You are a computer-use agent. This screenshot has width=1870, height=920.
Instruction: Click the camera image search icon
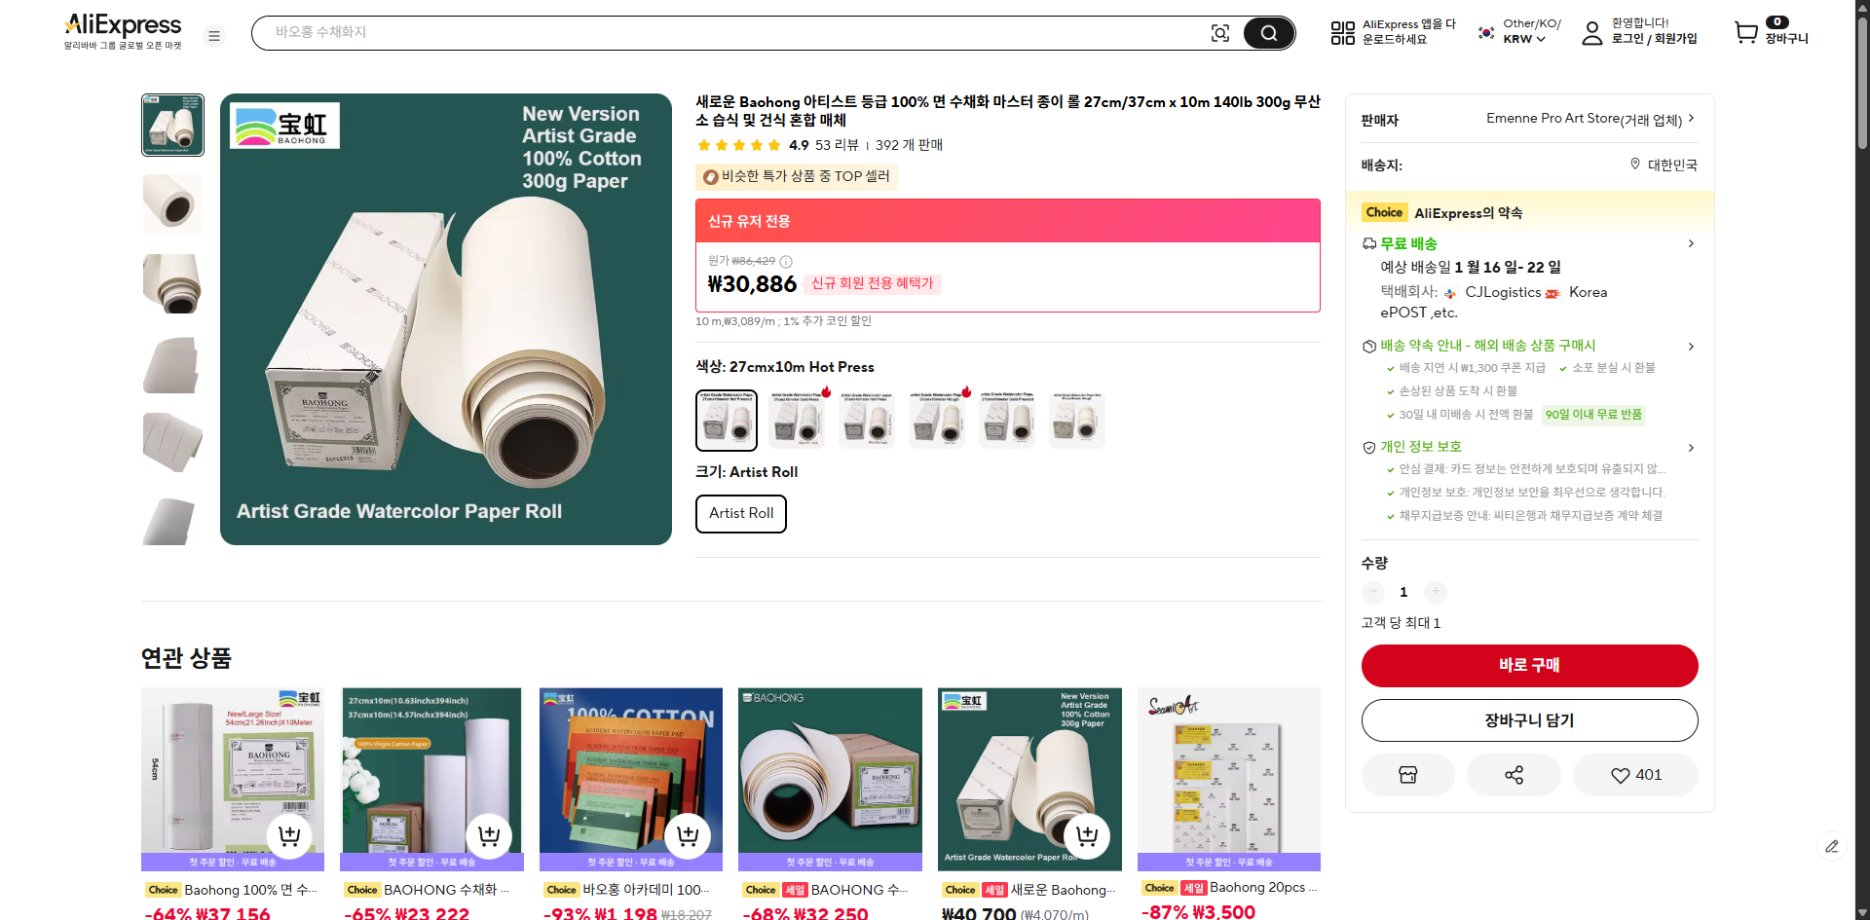1220,33
